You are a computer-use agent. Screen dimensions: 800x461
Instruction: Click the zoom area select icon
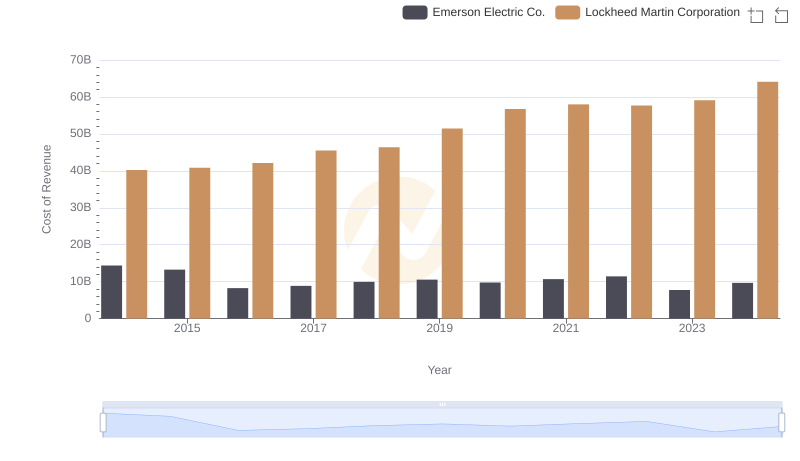click(x=756, y=15)
